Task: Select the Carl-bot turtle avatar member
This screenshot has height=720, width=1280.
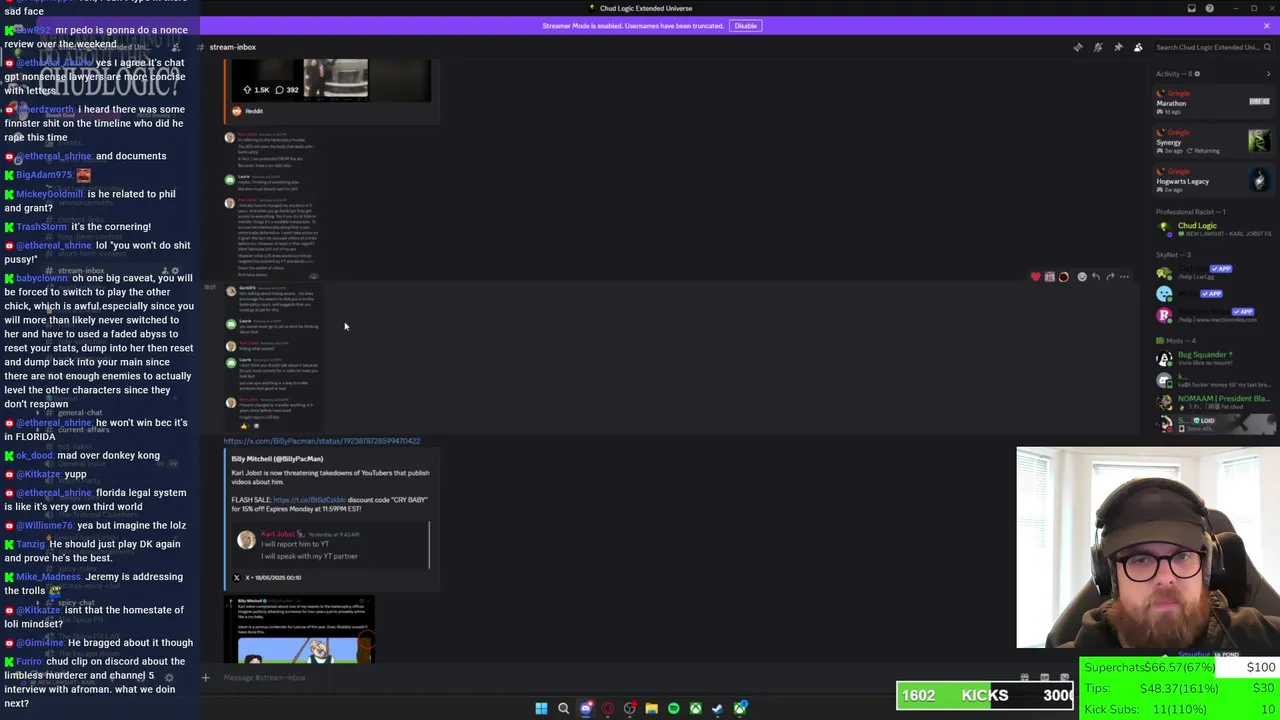Action: [x=1164, y=273]
